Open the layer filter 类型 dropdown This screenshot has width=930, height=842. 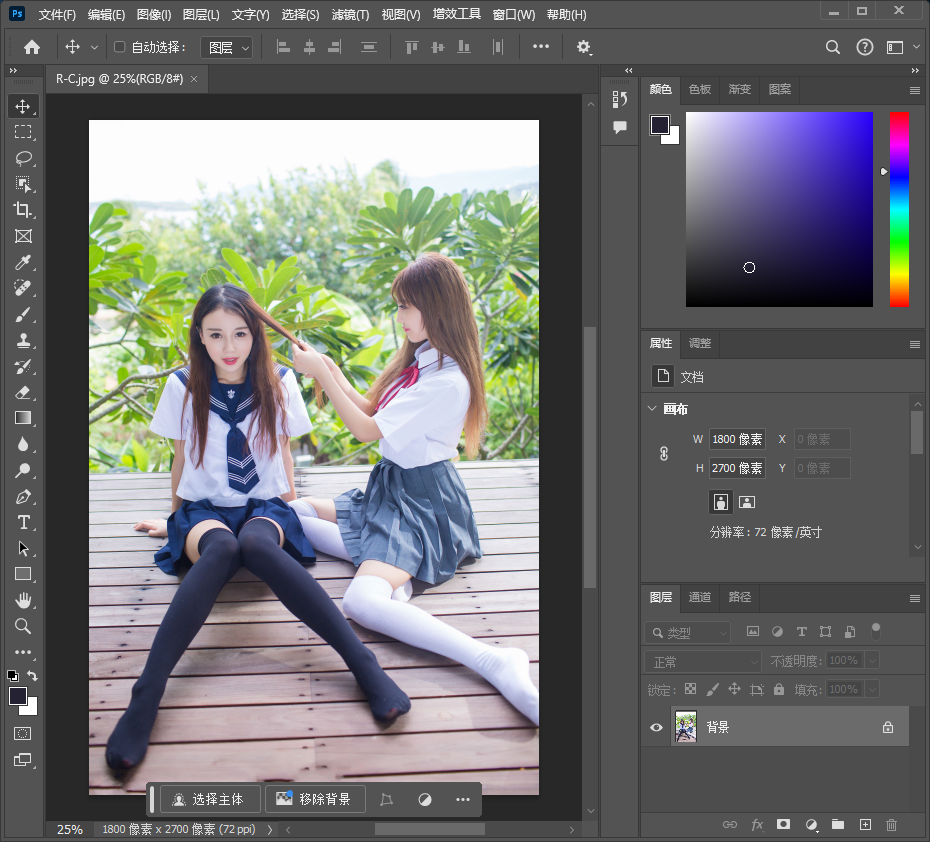pyautogui.click(x=687, y=631)
